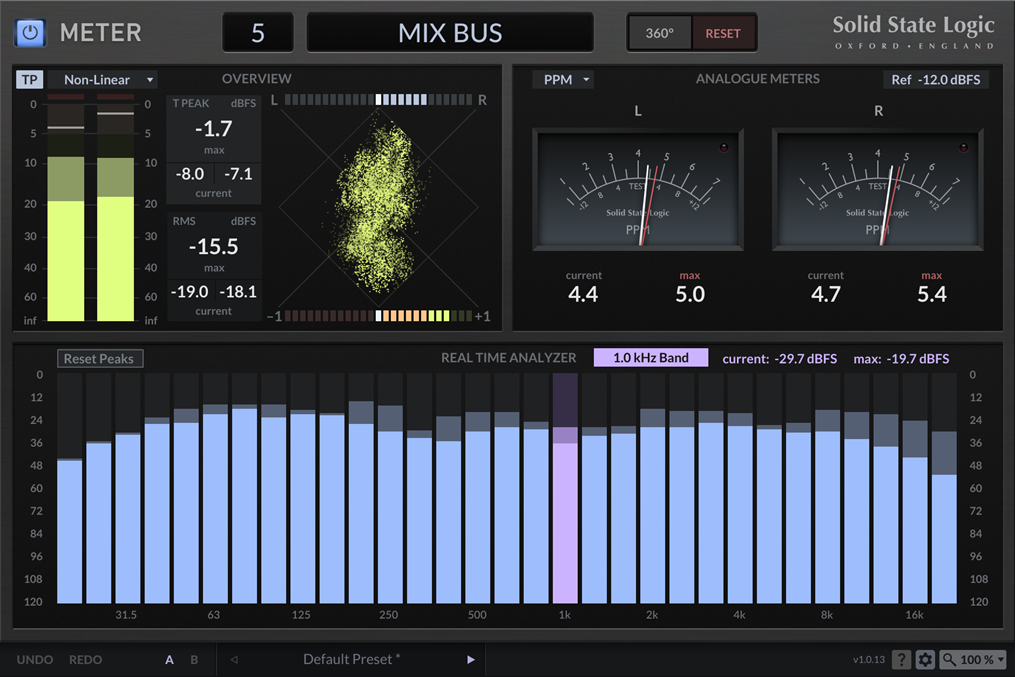Click the Default Preset name field

pyautogui.click(x=350, y=660)
